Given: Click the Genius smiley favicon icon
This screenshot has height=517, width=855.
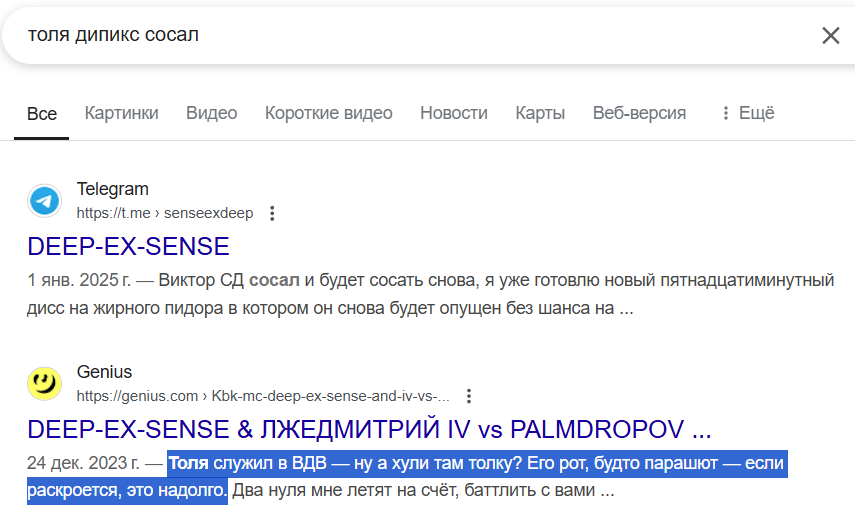Looking at the screenshot, I should (x=44, y=383).
